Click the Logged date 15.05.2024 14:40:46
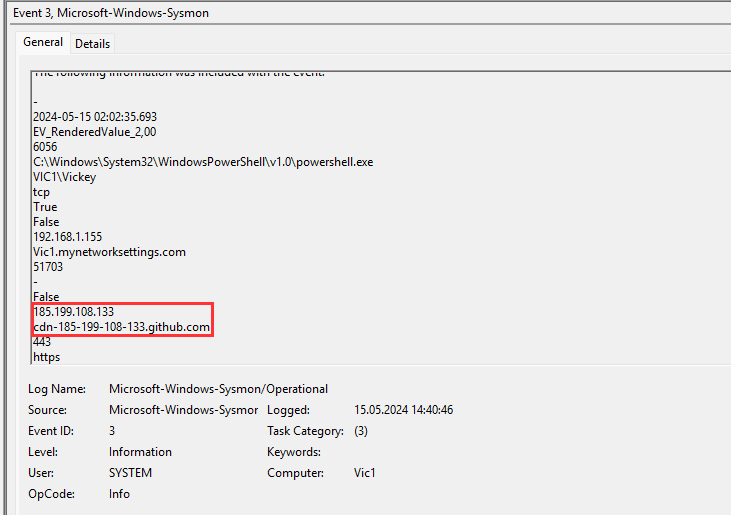This screenshot has width=731, height=515. point(404,410)
